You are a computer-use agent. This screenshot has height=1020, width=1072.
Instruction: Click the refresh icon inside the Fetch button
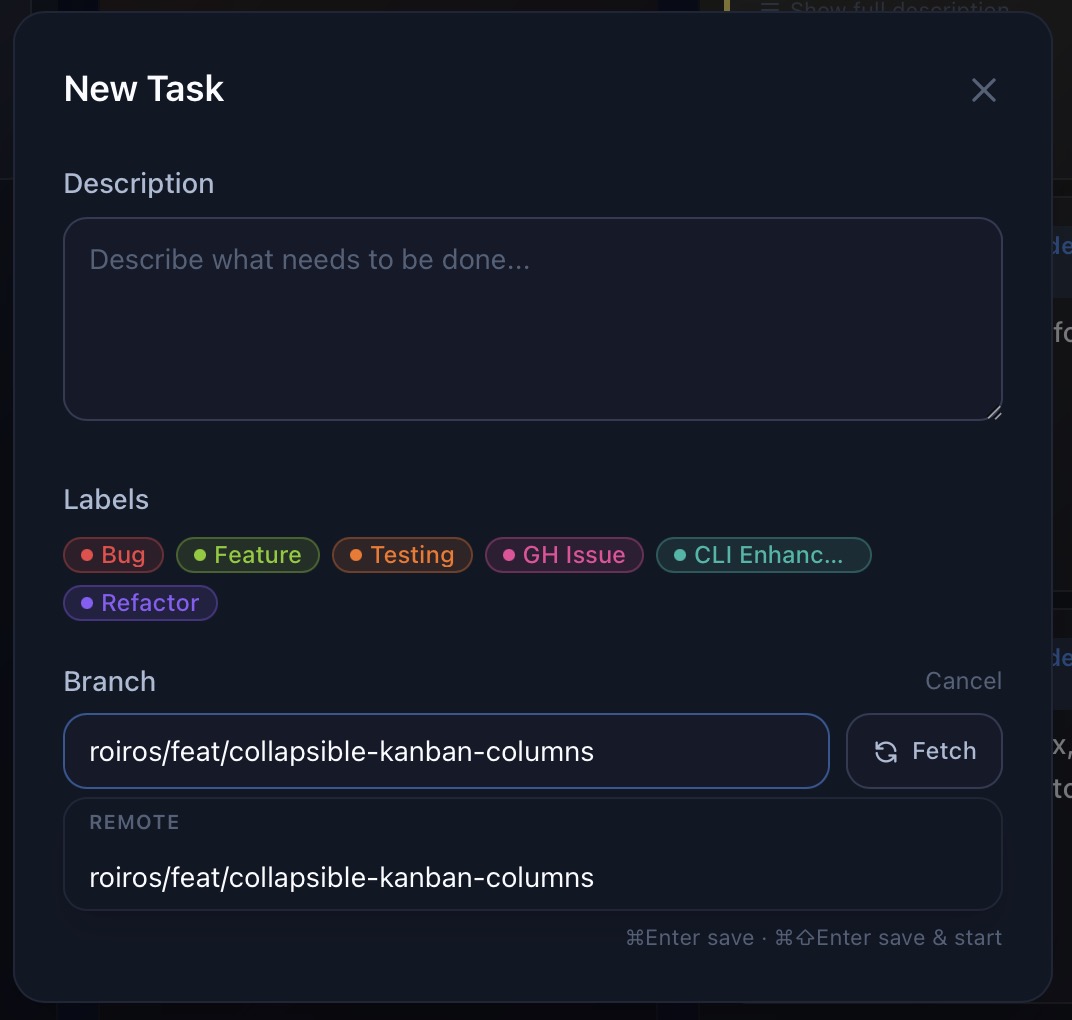[x=886, y=751]
